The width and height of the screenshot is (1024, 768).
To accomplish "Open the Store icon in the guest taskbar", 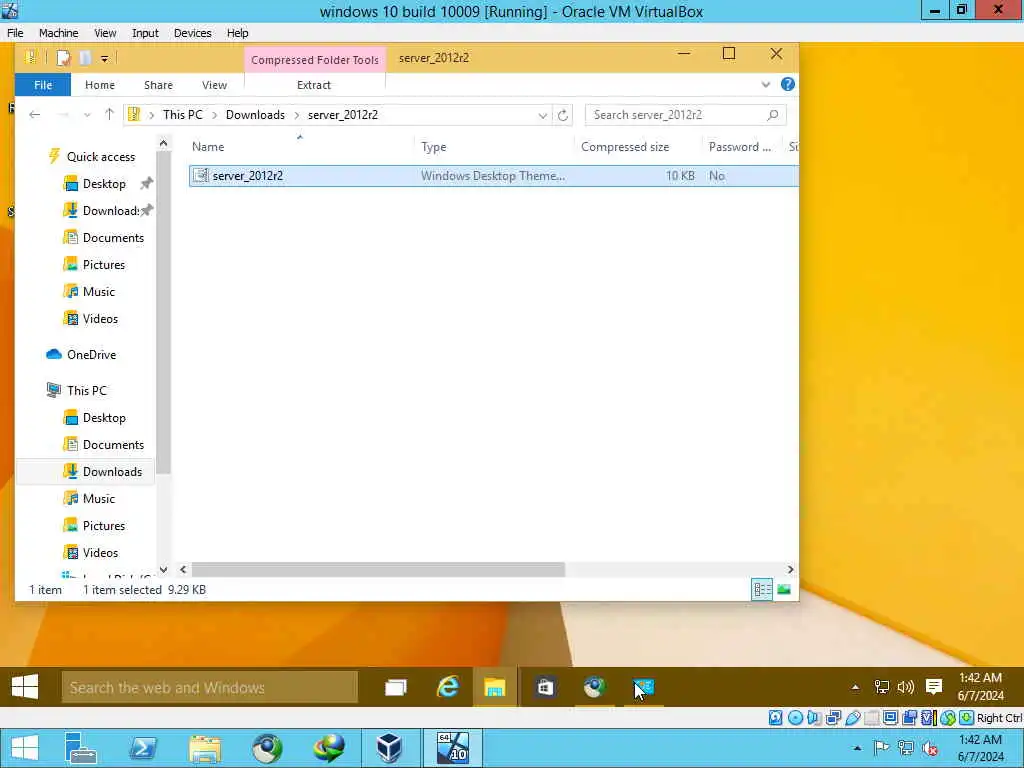I will pyautogui.click(x=545, y=687).
